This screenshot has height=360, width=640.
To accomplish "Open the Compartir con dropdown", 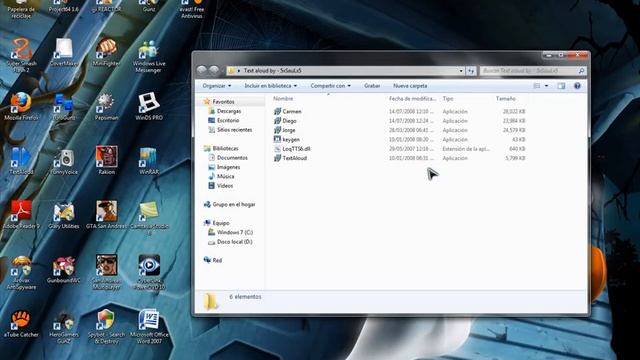I will pos(330,86).
